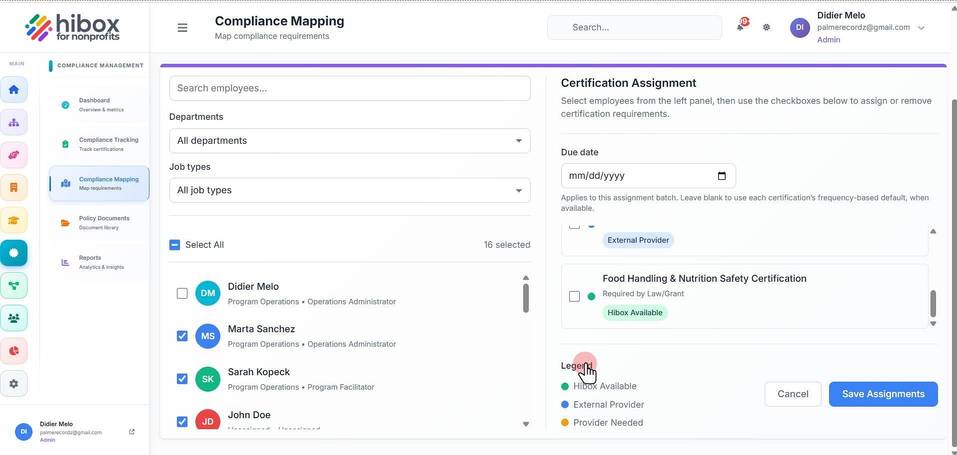The width and height of the screenshot is (957, 455).
Task: Open the green workflow nodes icon
Action: pyautogui.click(x=13, y=286)
